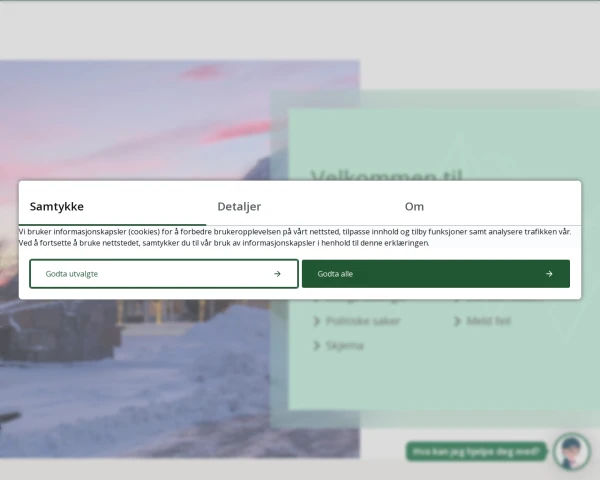Viewport: 600px width, 480px height.
Task: Switch to the Detaljer tab
Action: coord(300,207)
